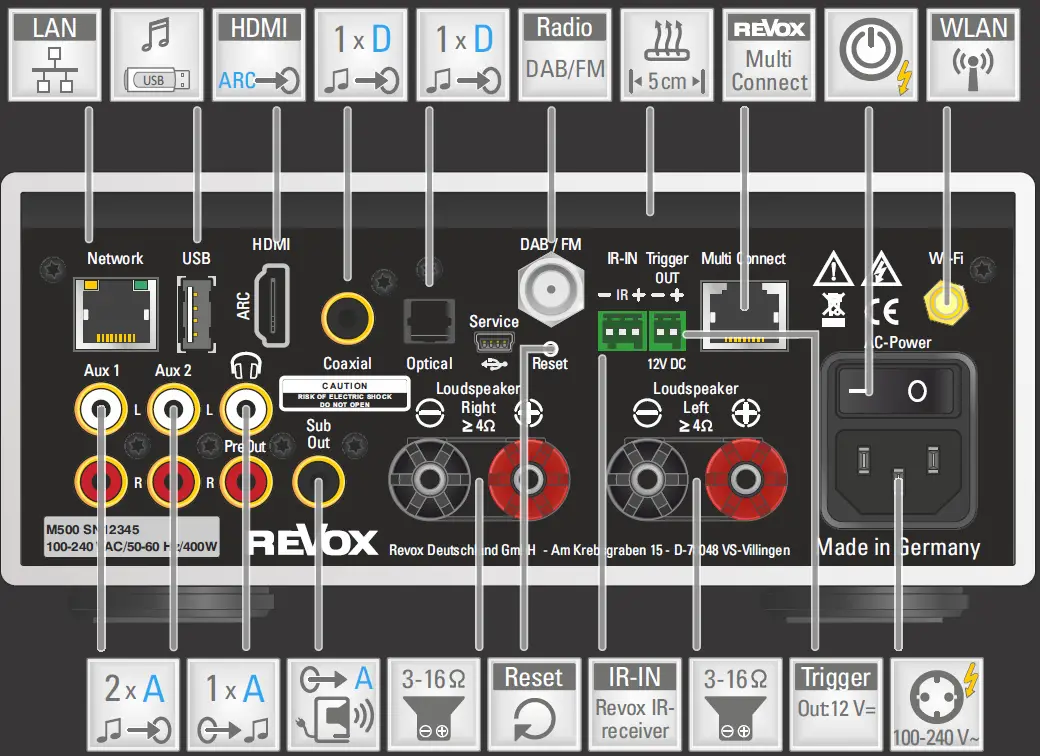Screen dimensions: 1040x756
Task: Click the small Reset pinhole button
Action: (x=551, y=348)
